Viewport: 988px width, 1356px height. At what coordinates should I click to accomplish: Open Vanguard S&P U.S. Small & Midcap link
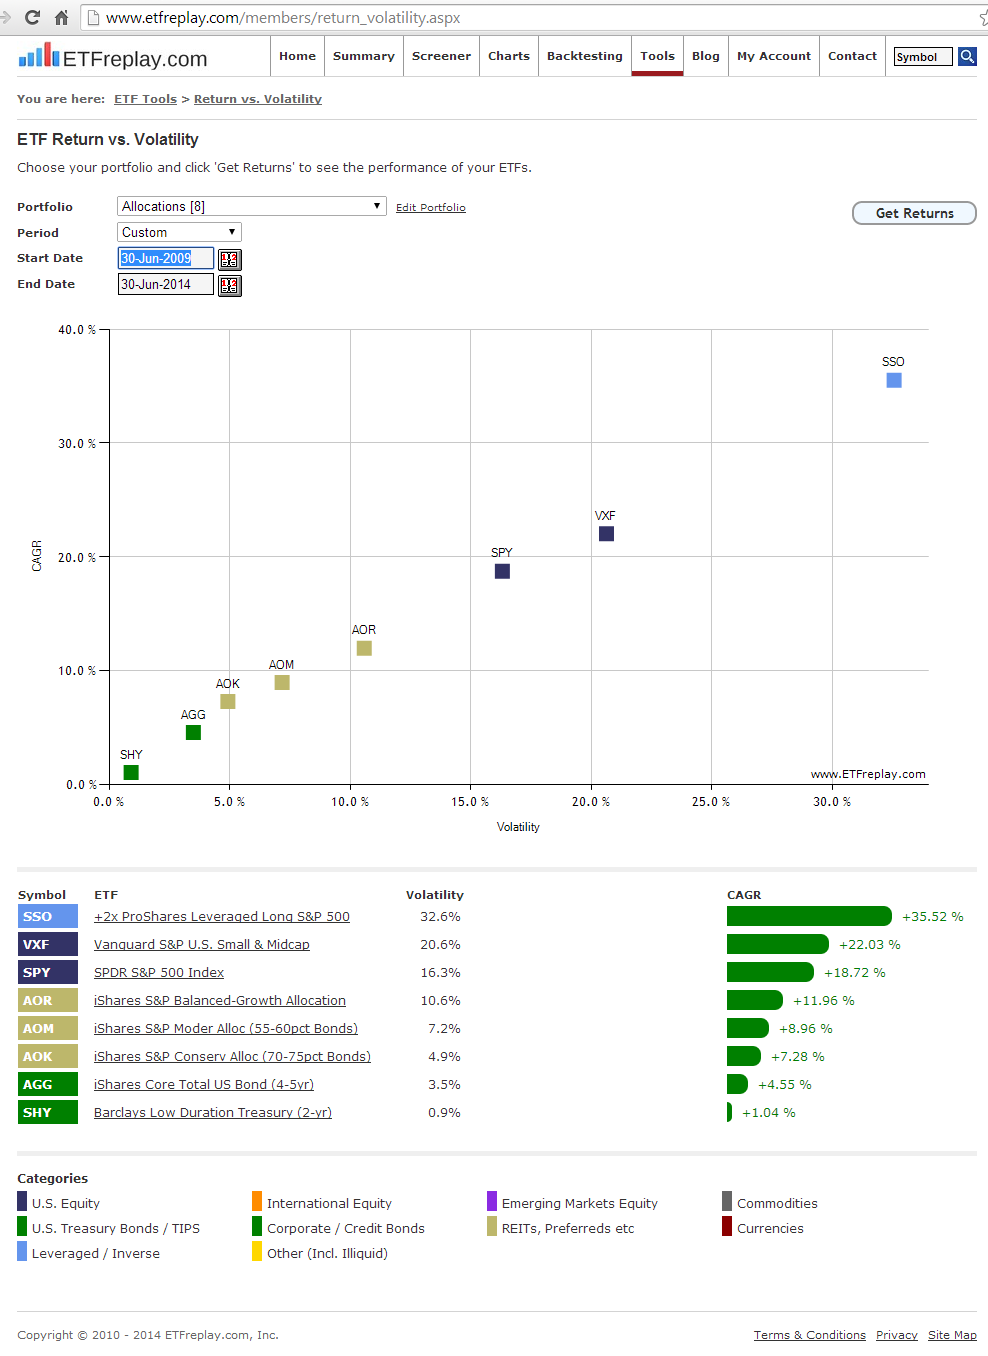coord(202,944)
